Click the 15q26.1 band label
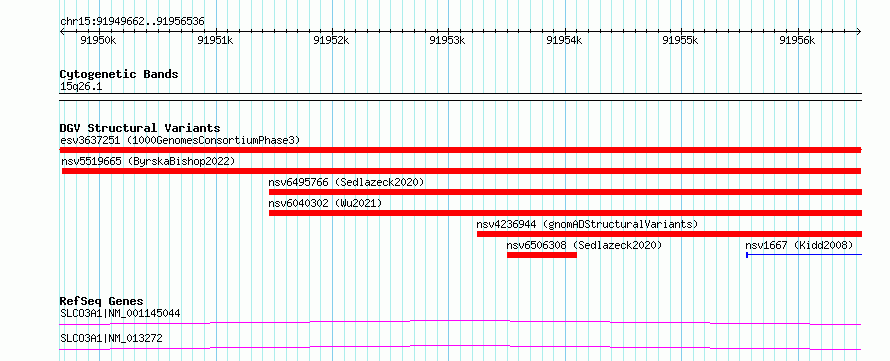890x361 pixels. (x=81, y=87)
